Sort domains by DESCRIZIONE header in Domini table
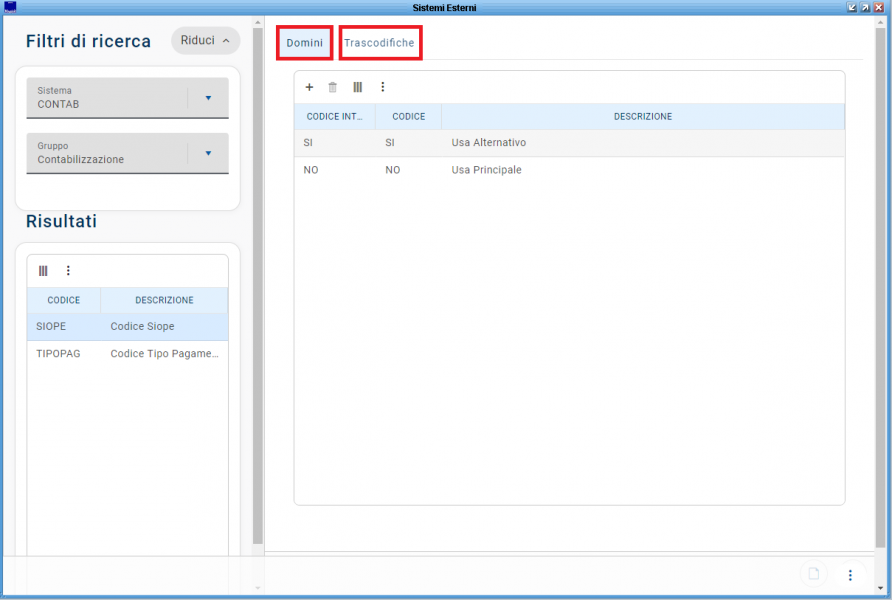The height and width of the screenshot is (600, 892). pos(643,117)
